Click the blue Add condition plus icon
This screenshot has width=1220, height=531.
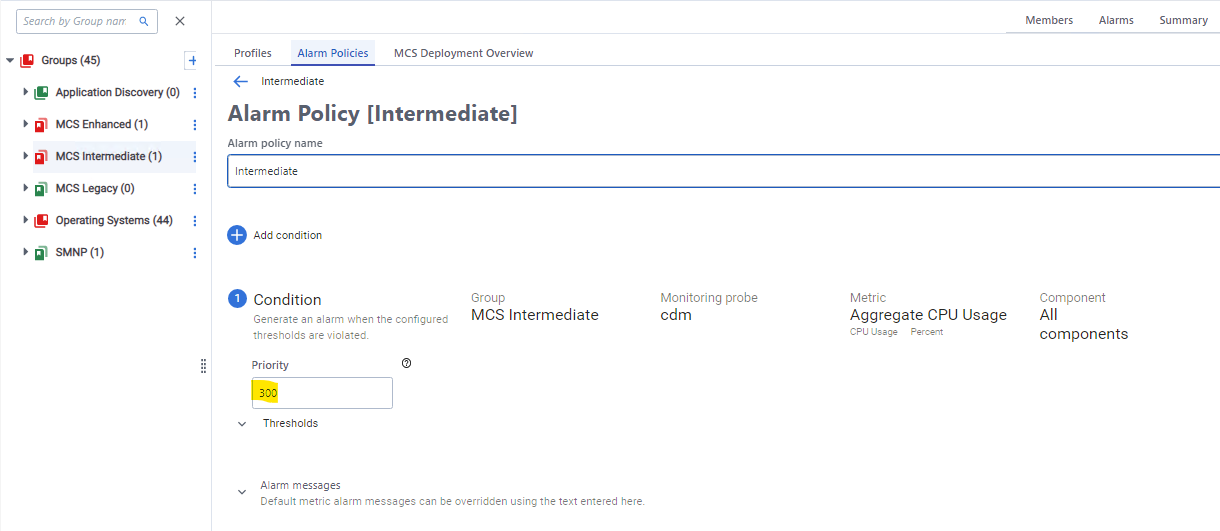point(237,235)
